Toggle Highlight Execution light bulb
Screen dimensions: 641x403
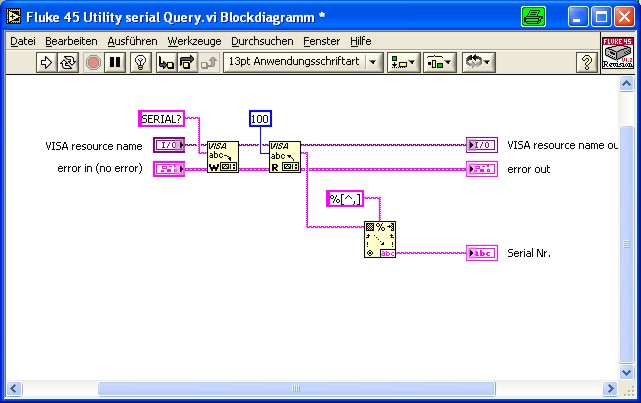pyautogui.click(x=141, y=63)
